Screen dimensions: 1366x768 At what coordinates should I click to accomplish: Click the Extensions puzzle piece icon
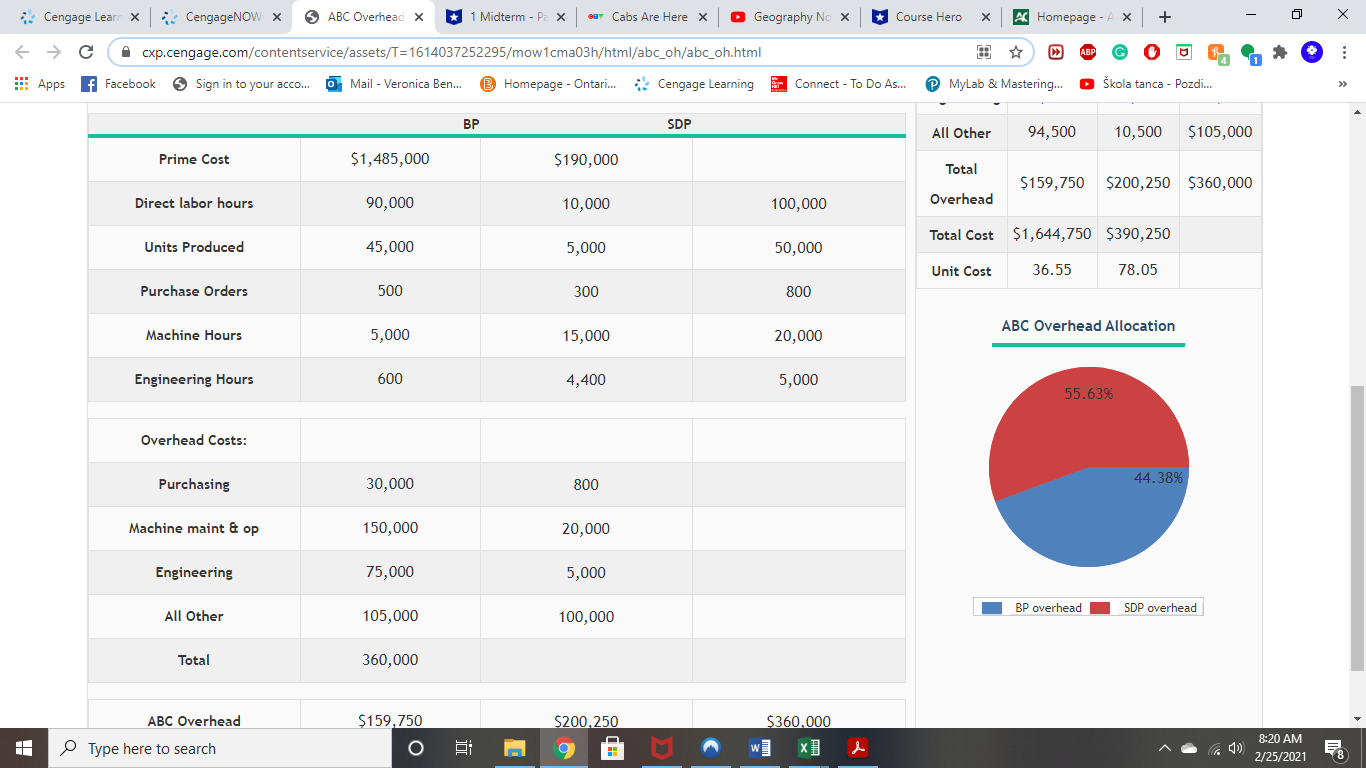[x=1280, y=51]
